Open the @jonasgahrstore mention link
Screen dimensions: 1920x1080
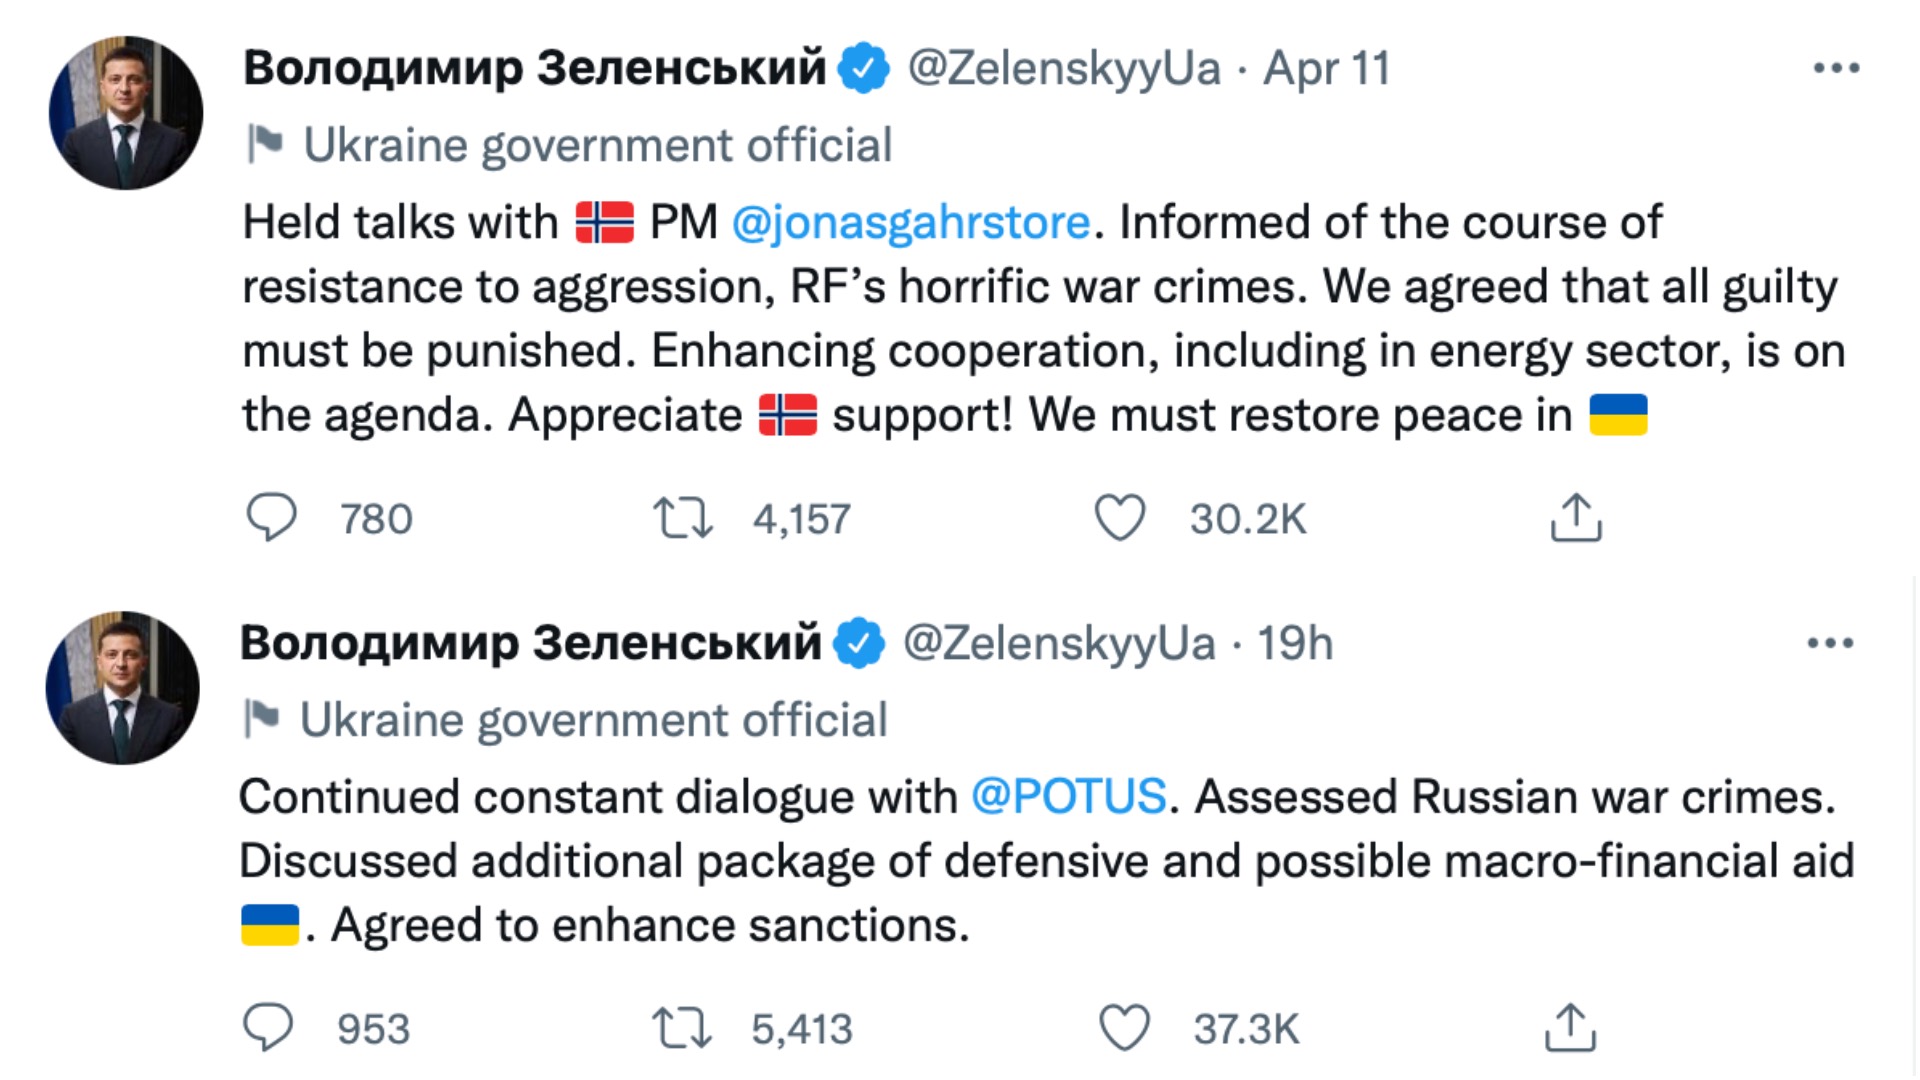tap(910, 222)
